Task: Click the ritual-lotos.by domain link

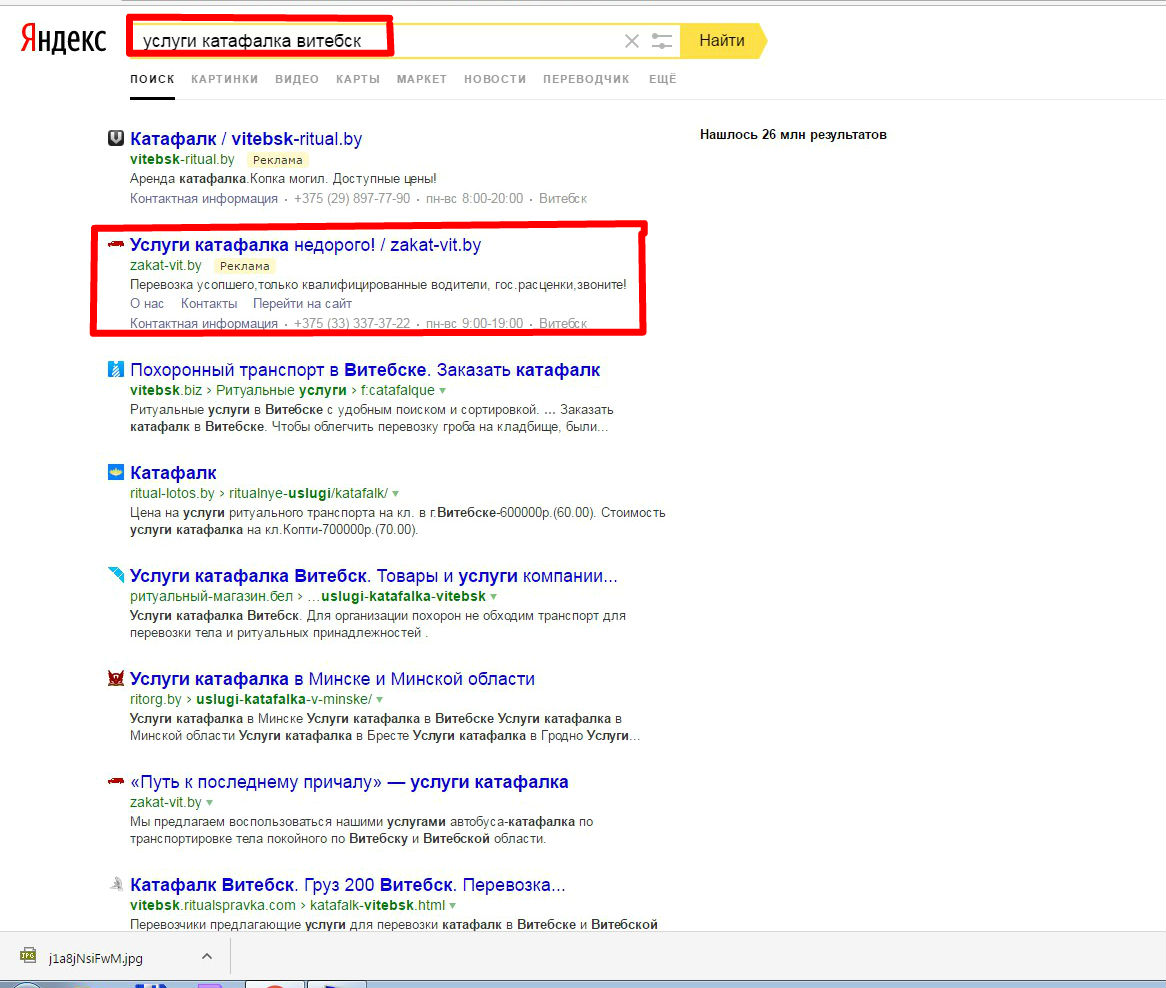Action: [173, 494]
